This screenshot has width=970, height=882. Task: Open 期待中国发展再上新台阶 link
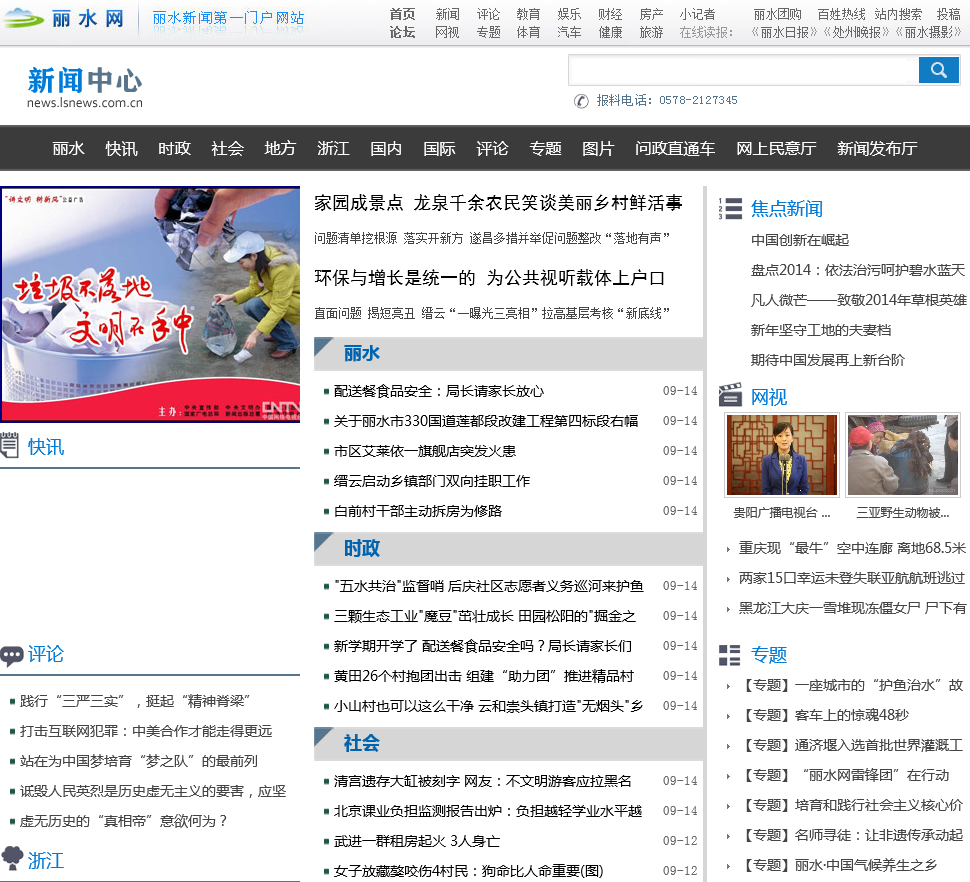coord(828,360)
